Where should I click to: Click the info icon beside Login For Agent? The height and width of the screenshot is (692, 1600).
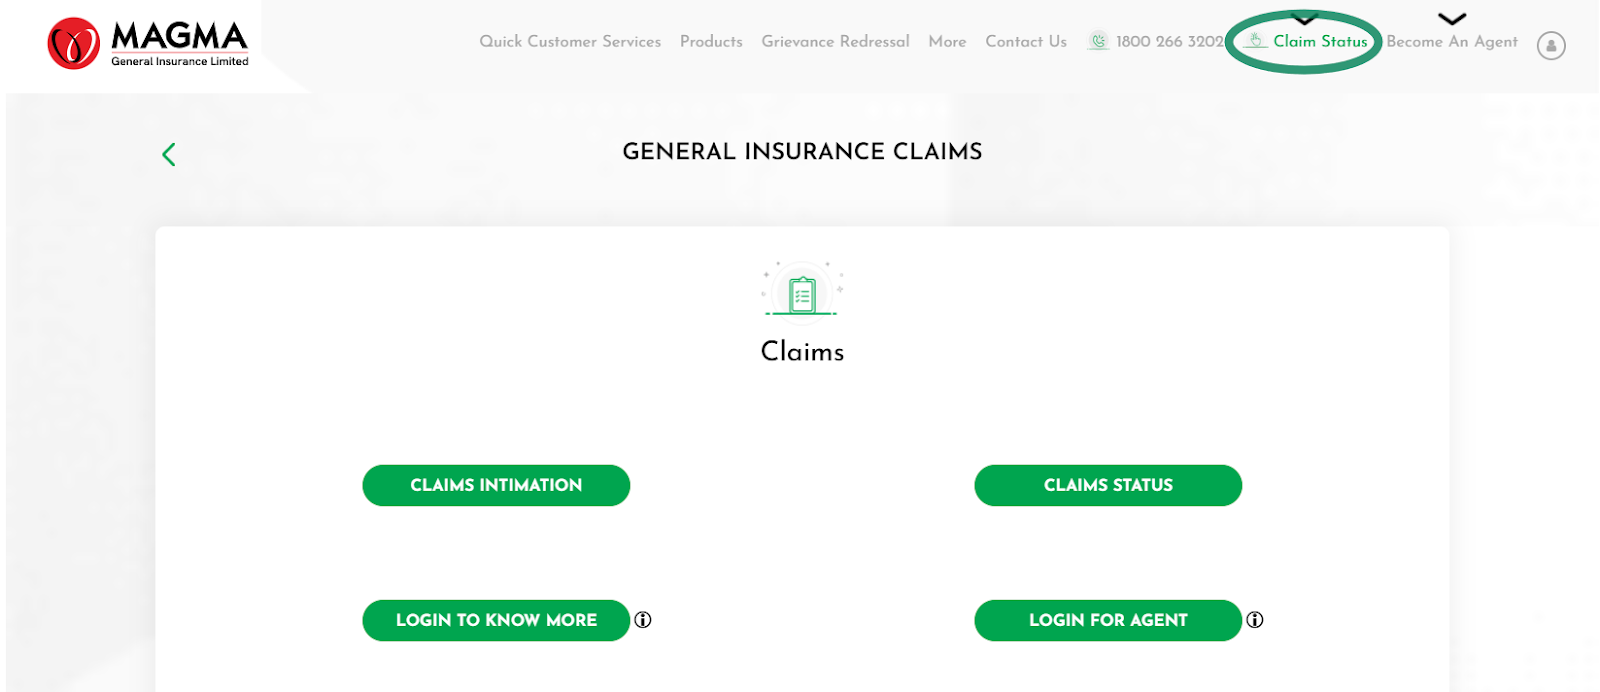(1256, 620)
